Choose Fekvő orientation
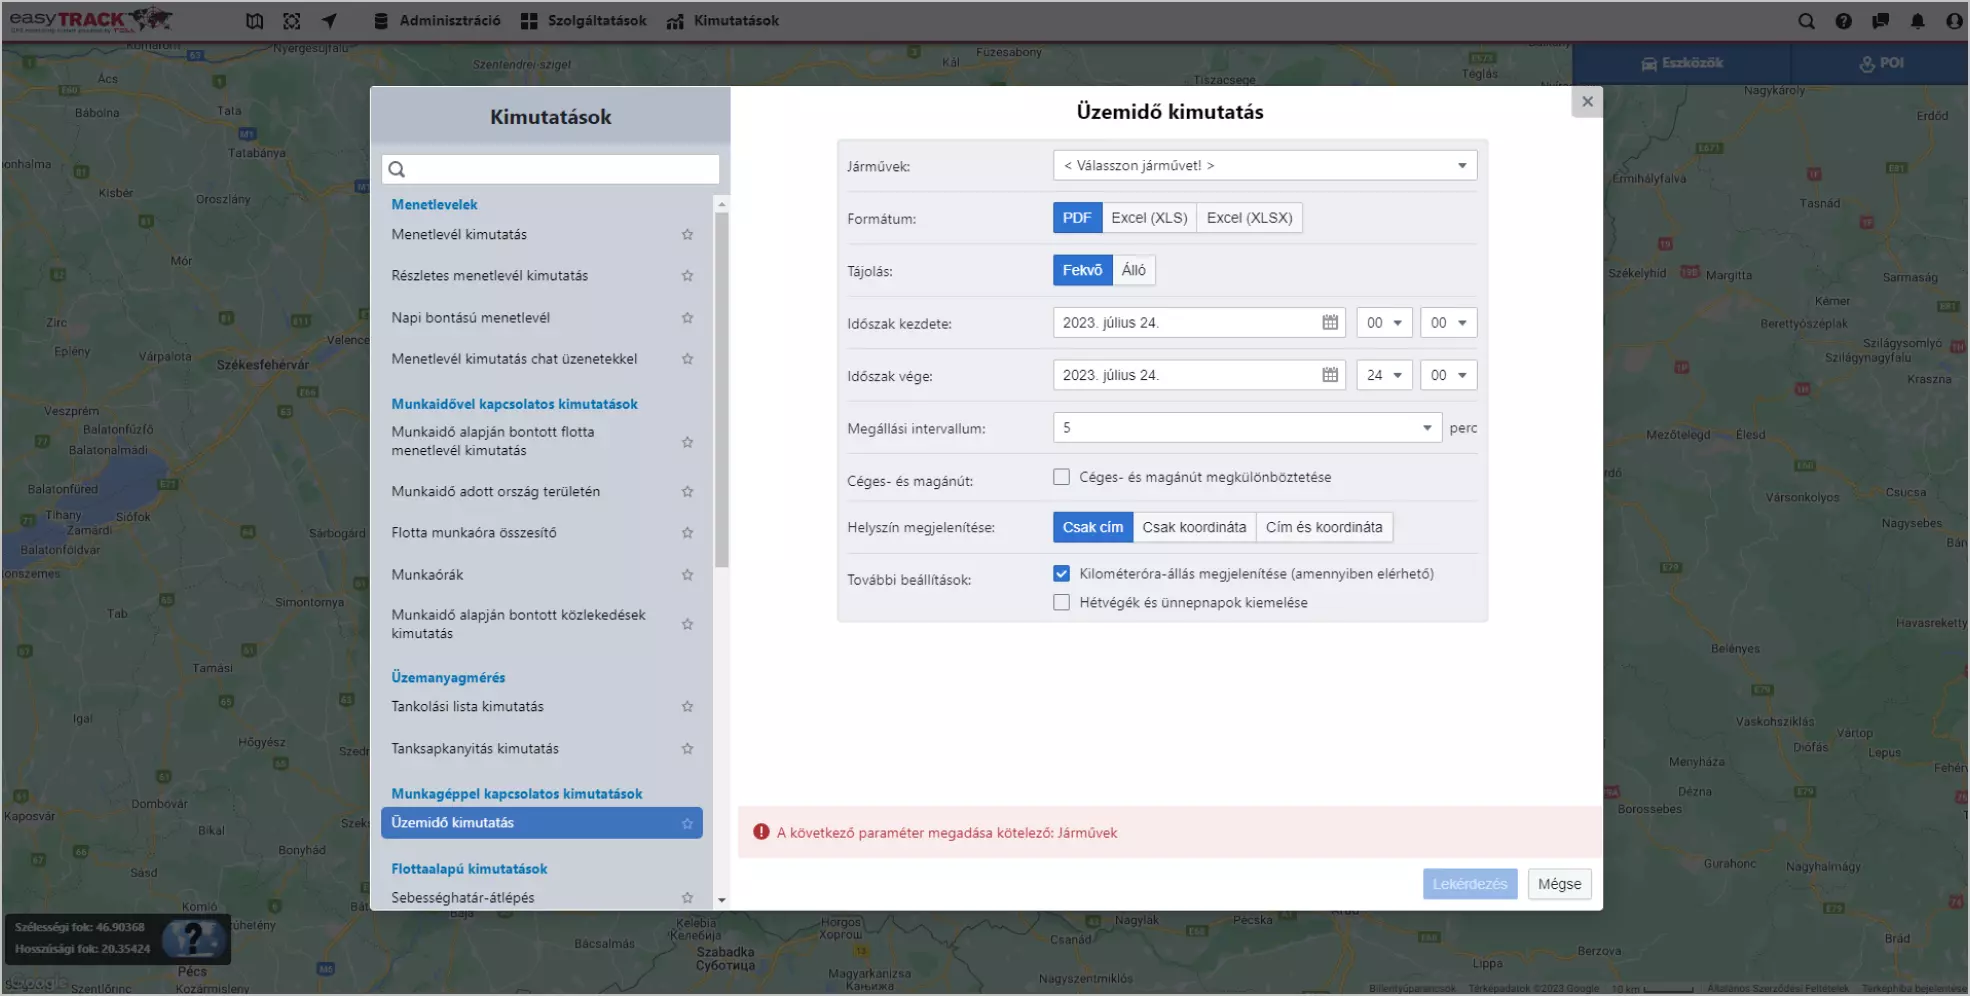 [x=1082, y=270]
